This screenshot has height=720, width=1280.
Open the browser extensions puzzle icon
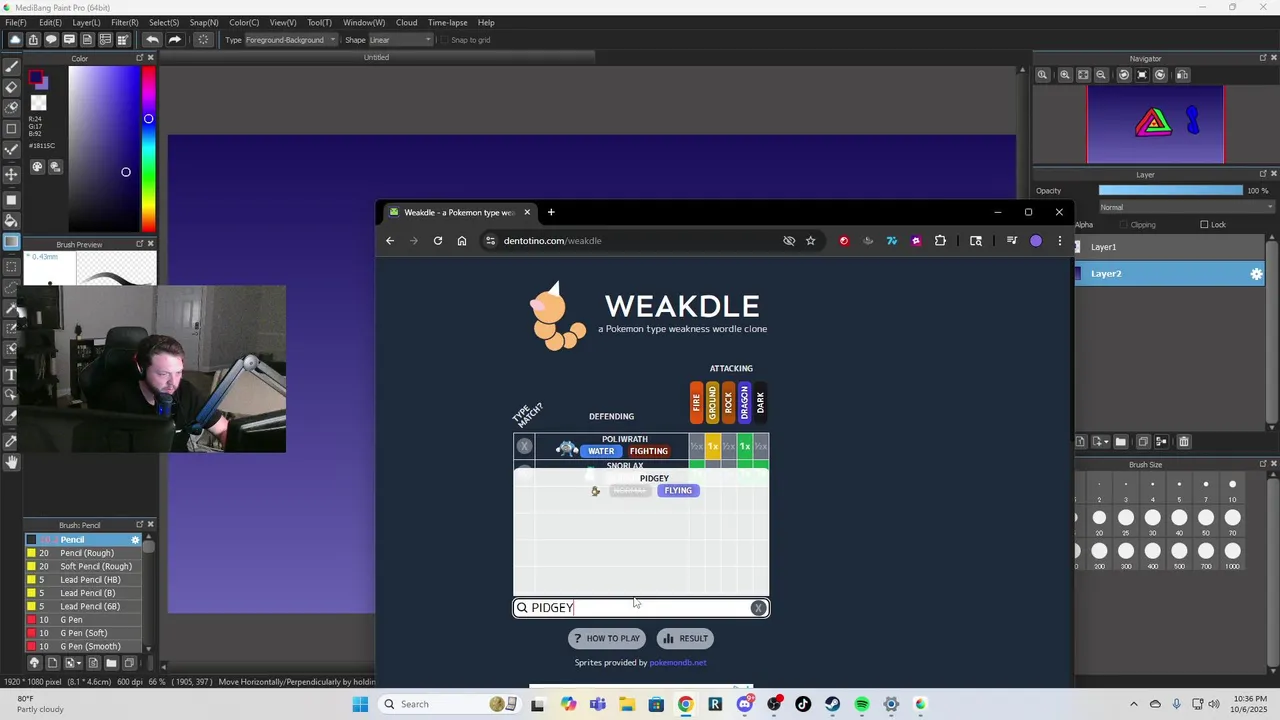[x=940, y=241]
